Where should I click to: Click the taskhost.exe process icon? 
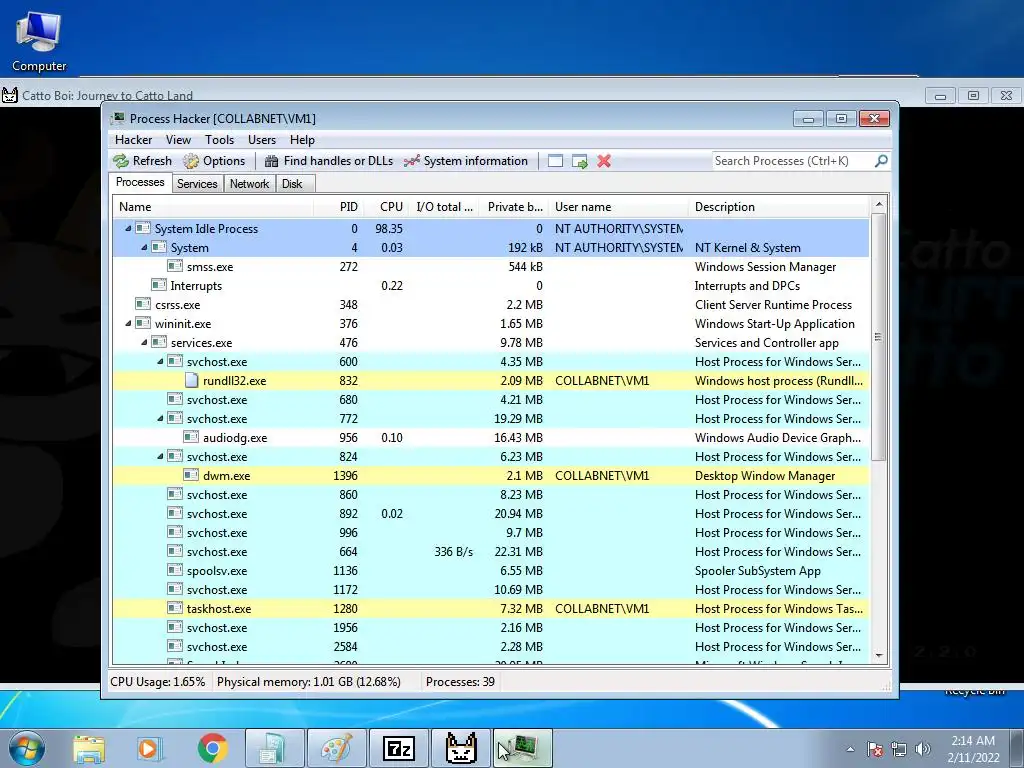point(175,608)
